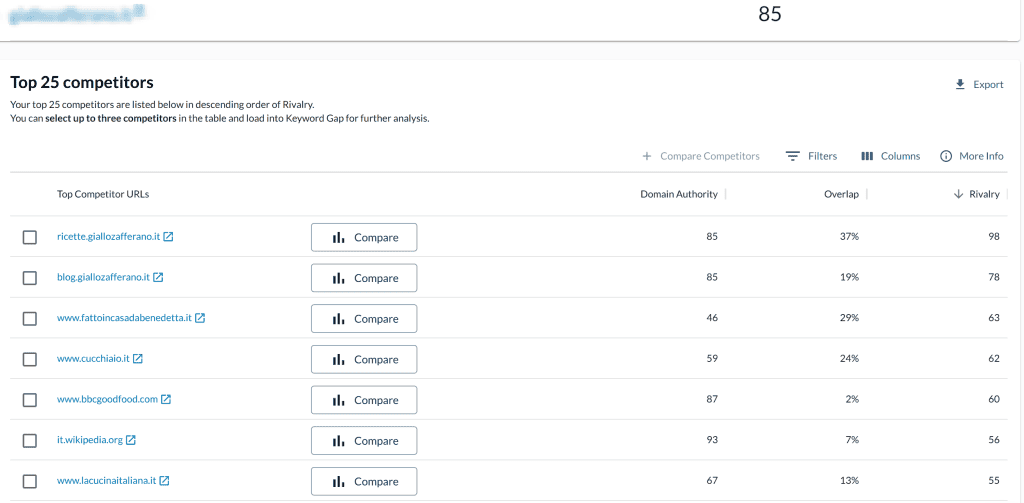
Task: Open the www.lacucinaitaliana.it link
Action: (106, 480)
